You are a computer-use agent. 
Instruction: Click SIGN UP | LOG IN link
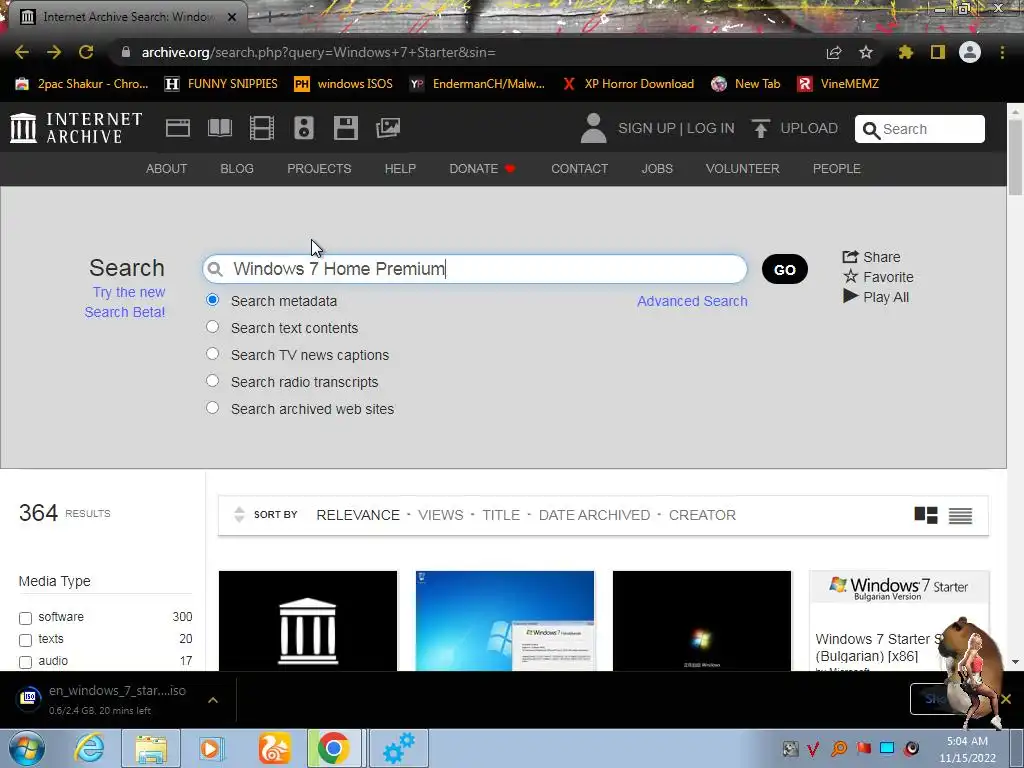pos(676,128)
